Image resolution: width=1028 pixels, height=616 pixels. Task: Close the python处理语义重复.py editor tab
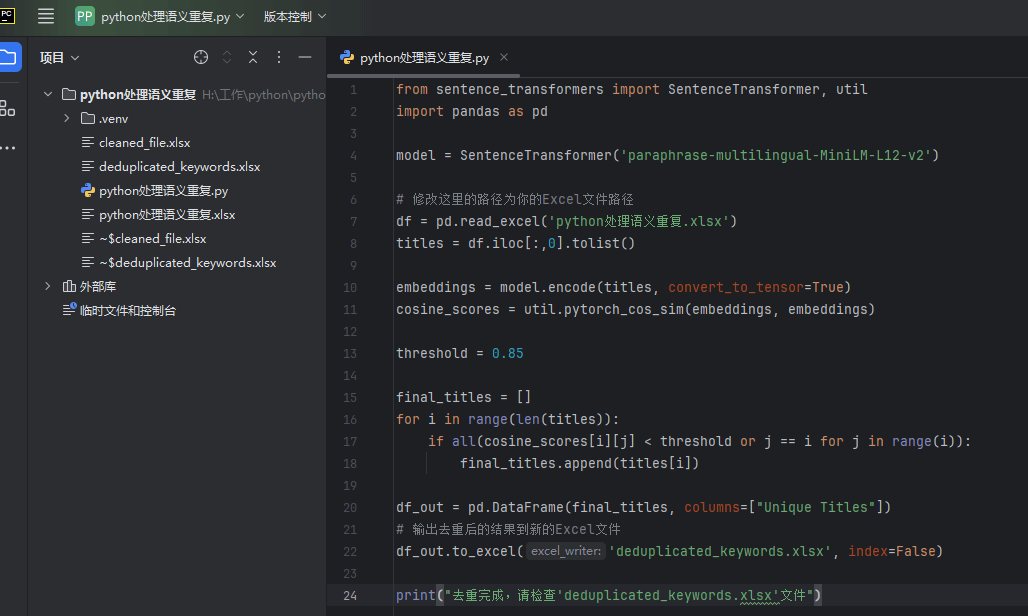pyautogui.click(x=504, y=57)
